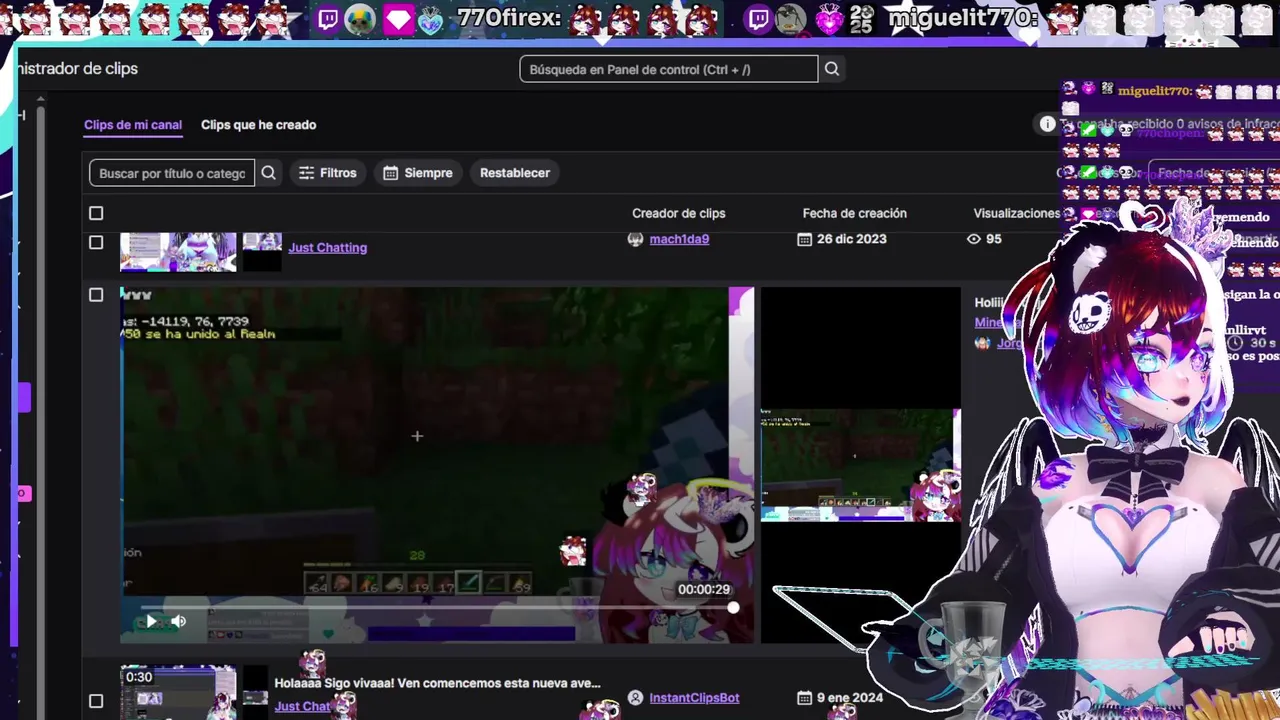1280x720 pixels.
Task: Open the Just Chatting category link in mach1da9 row
Action: pyautogui.click(x=328, y=248)
